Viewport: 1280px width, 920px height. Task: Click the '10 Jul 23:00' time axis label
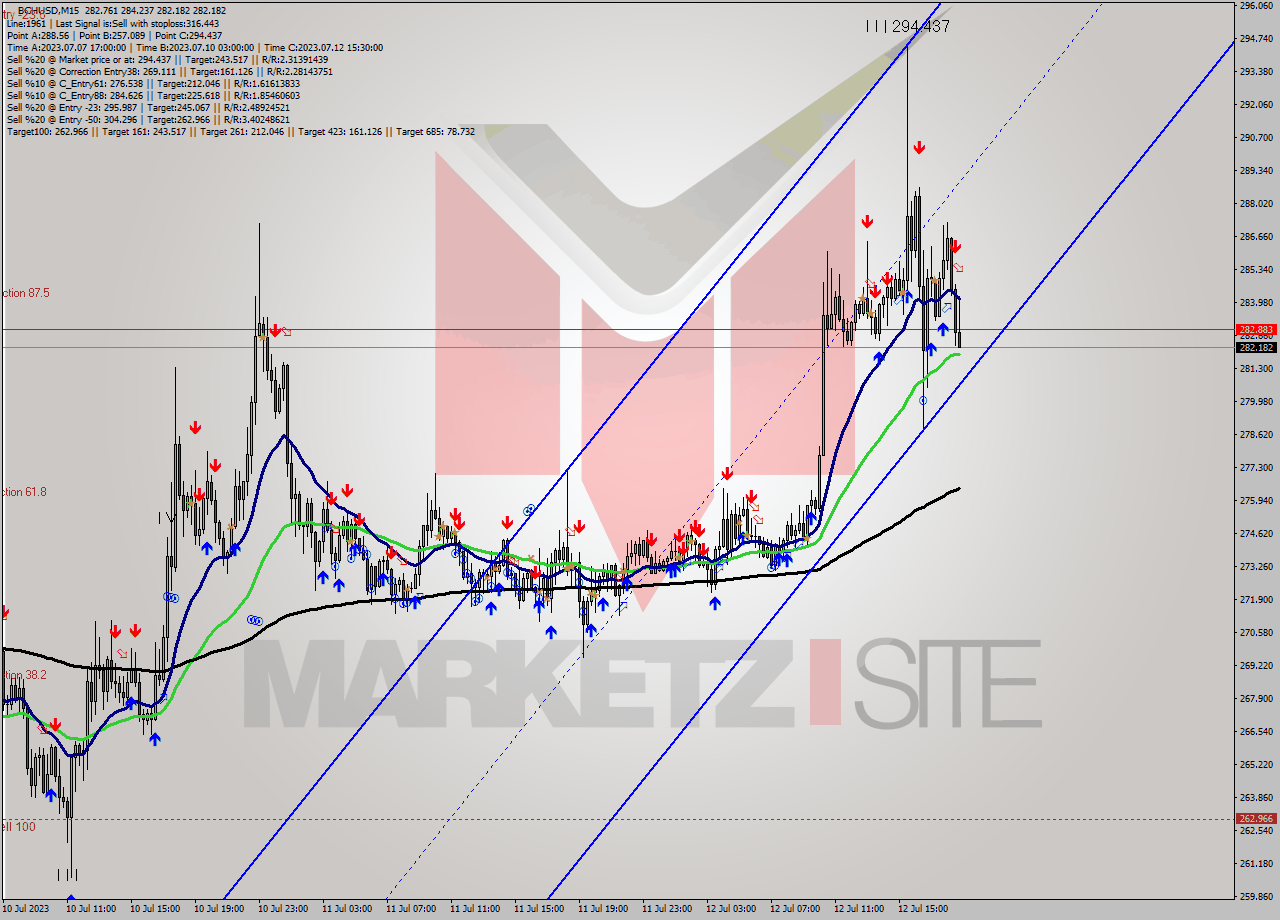click(x=284, y=909)
